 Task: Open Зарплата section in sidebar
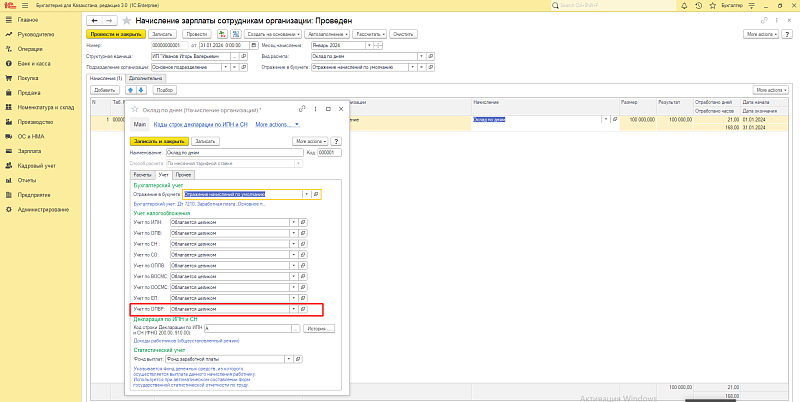(27, 149)
